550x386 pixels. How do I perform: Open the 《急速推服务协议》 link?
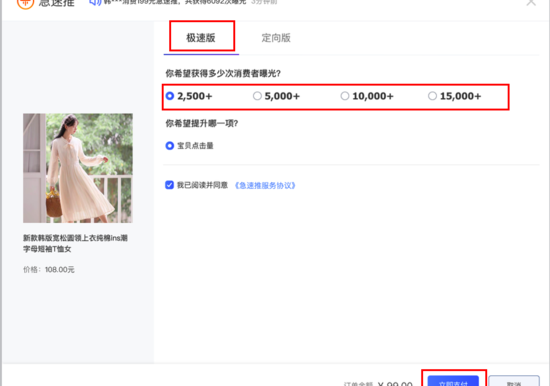pos(265,185)
